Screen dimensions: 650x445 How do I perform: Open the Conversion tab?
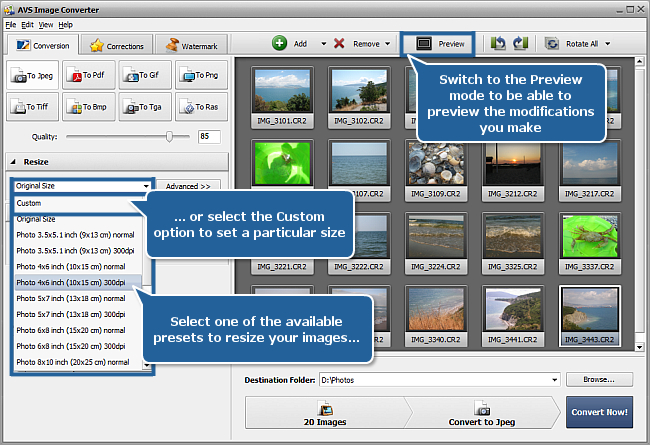pos(43,45)
